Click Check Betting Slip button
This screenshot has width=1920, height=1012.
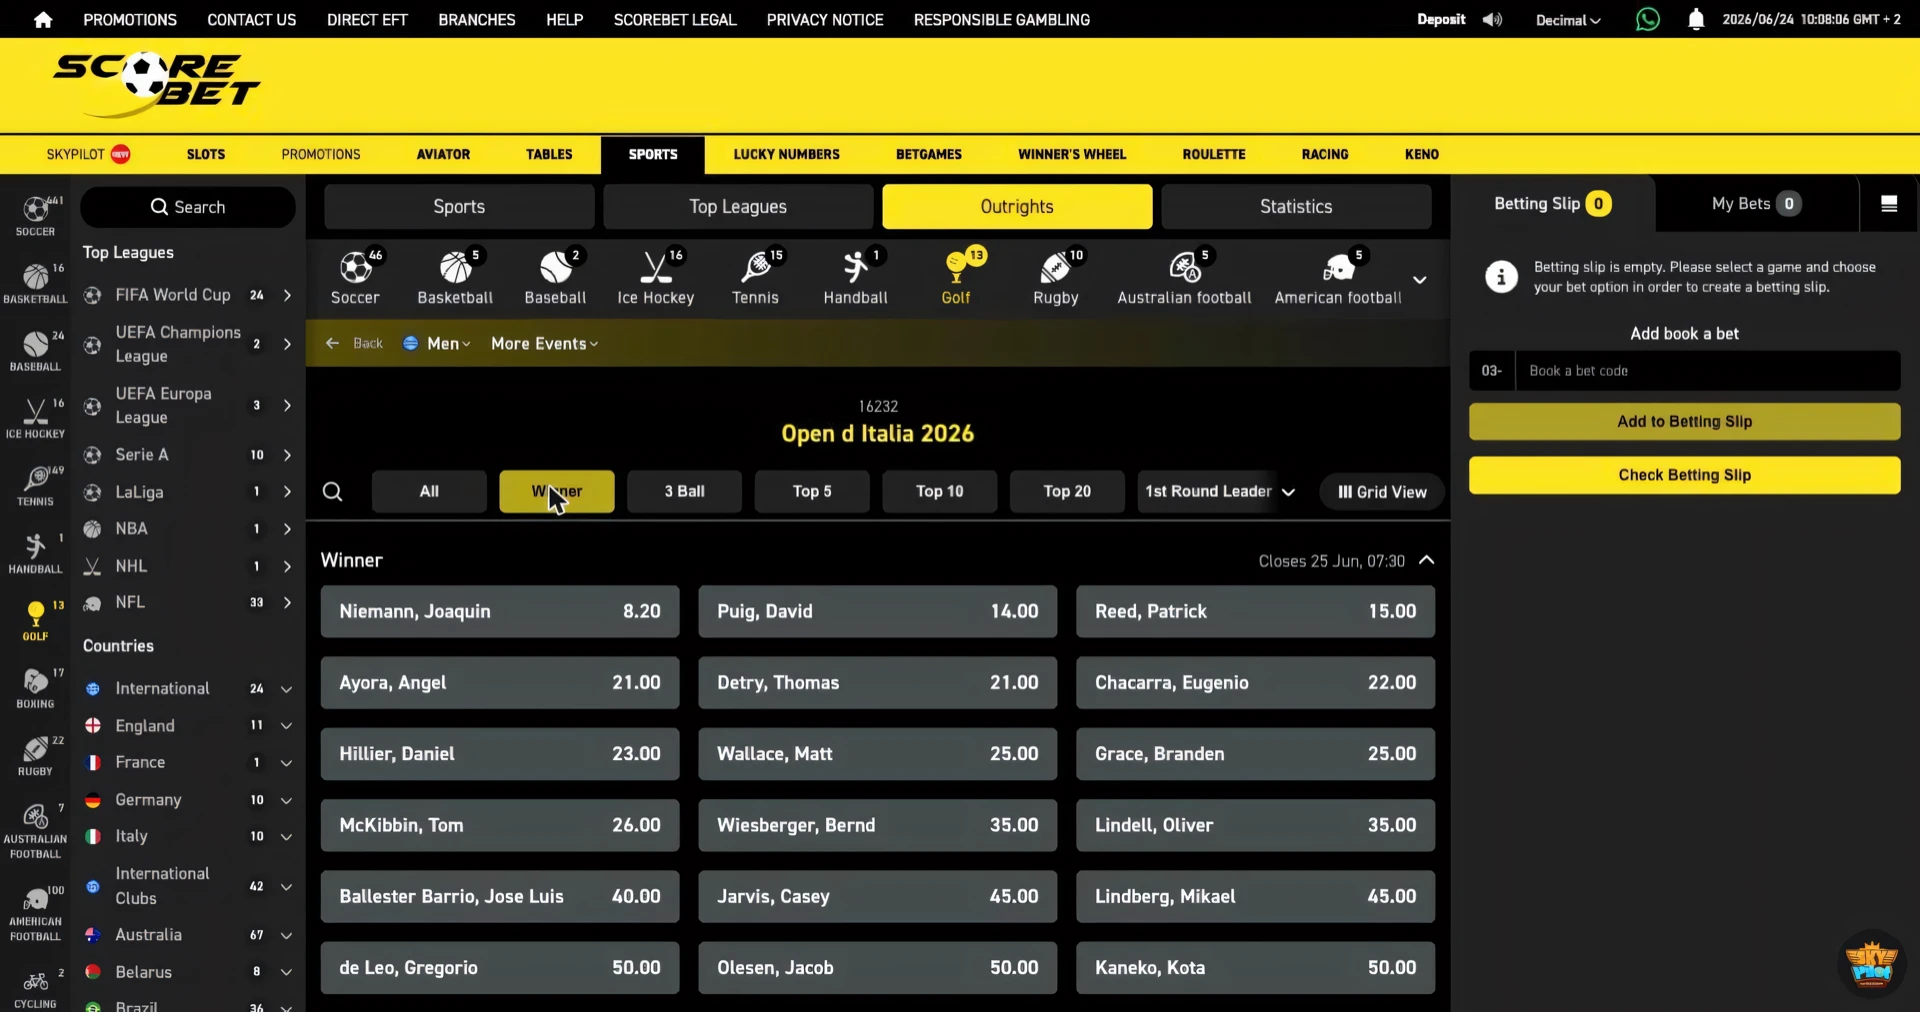[1685, 476]
